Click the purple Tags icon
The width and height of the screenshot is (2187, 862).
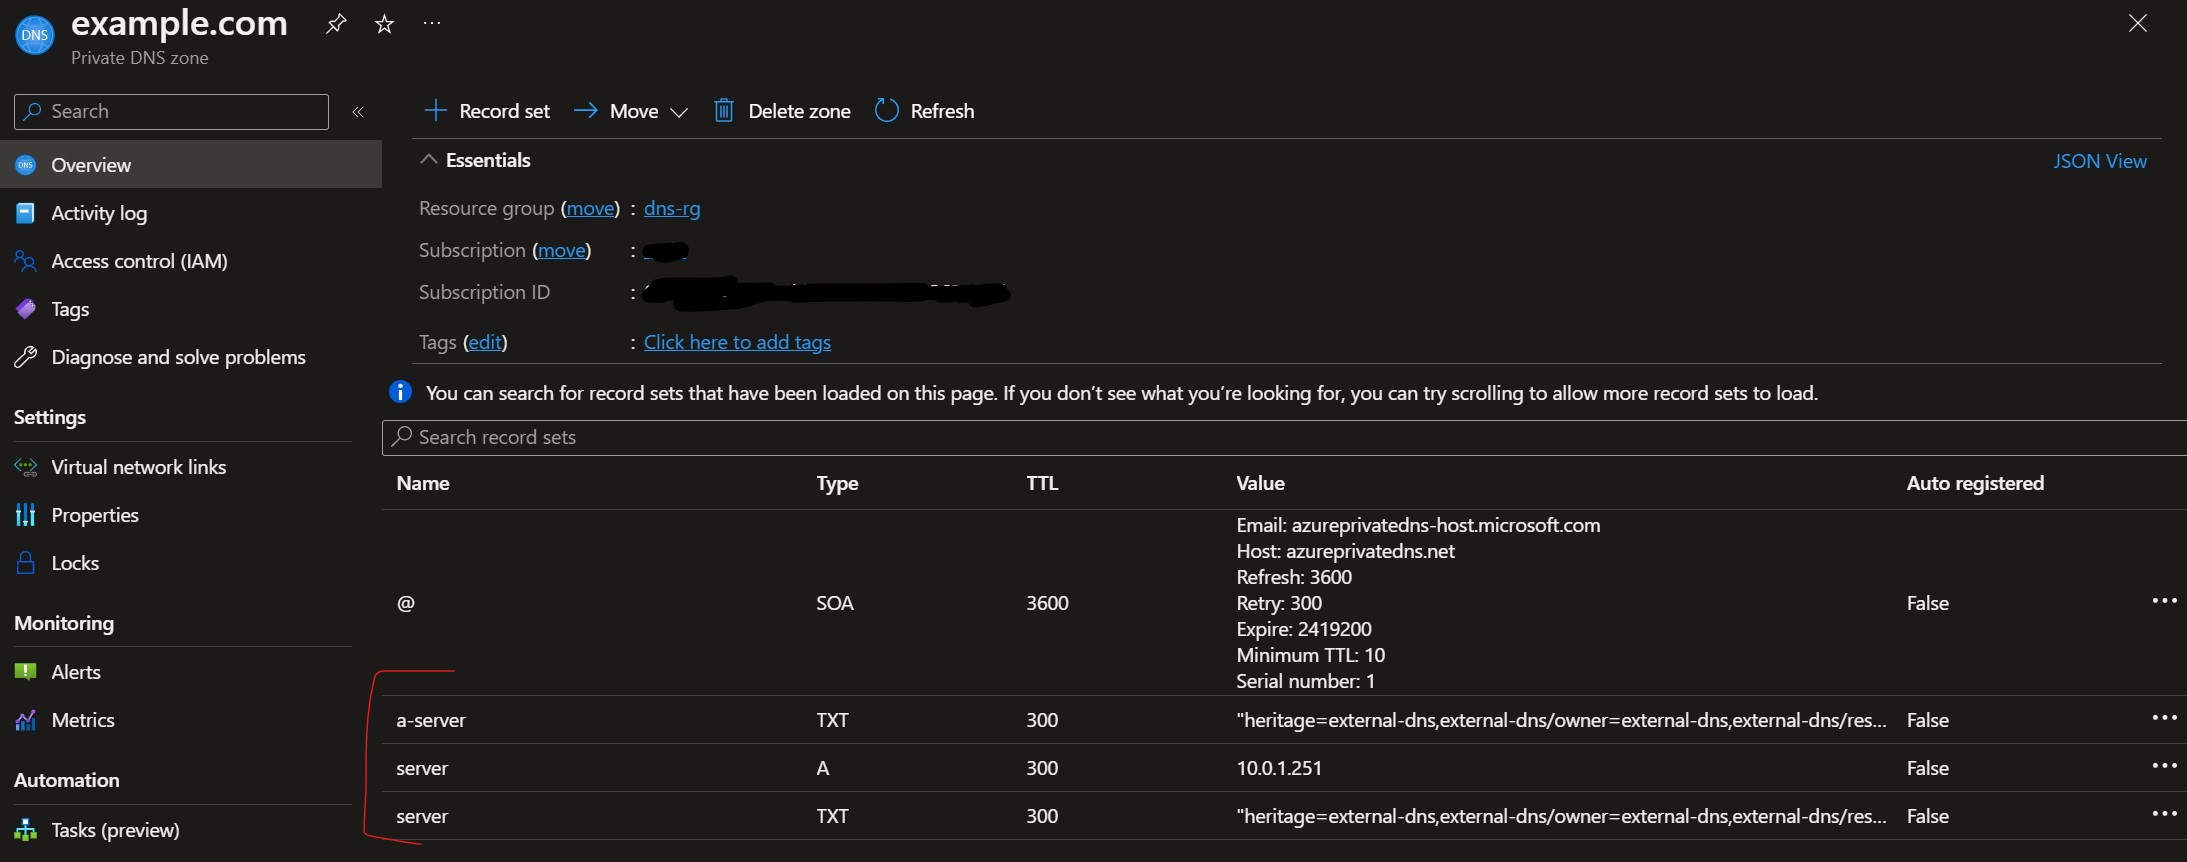[26, 309]
